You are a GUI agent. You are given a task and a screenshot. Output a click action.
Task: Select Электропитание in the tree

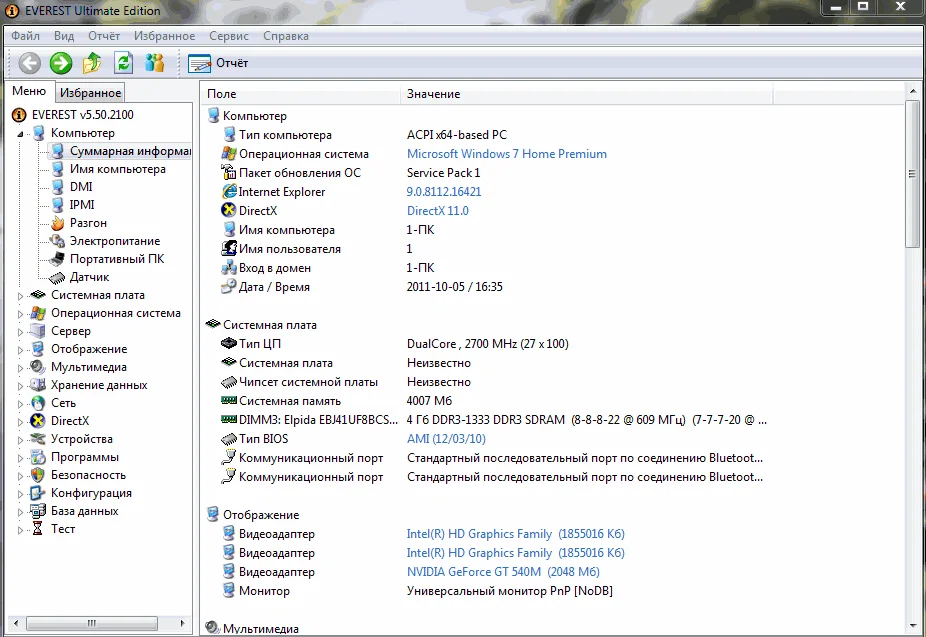point(114,241)
